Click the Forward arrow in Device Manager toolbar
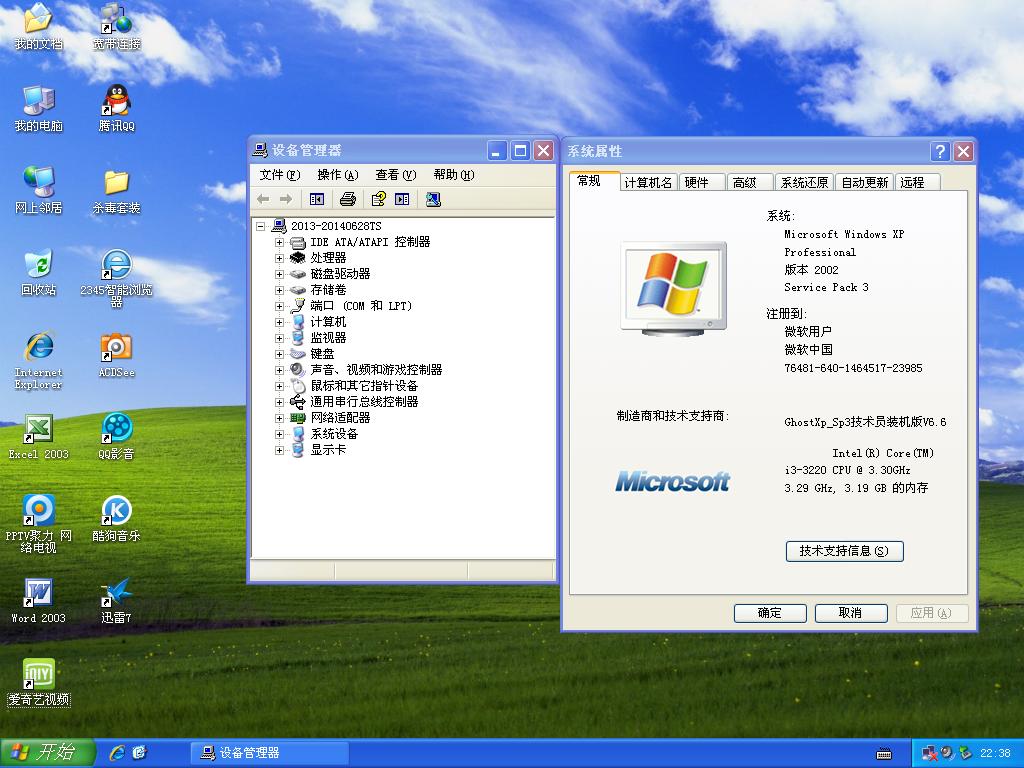Viewport: 1024px width, 768px height. pyautogui.click(x=286, y=199)
